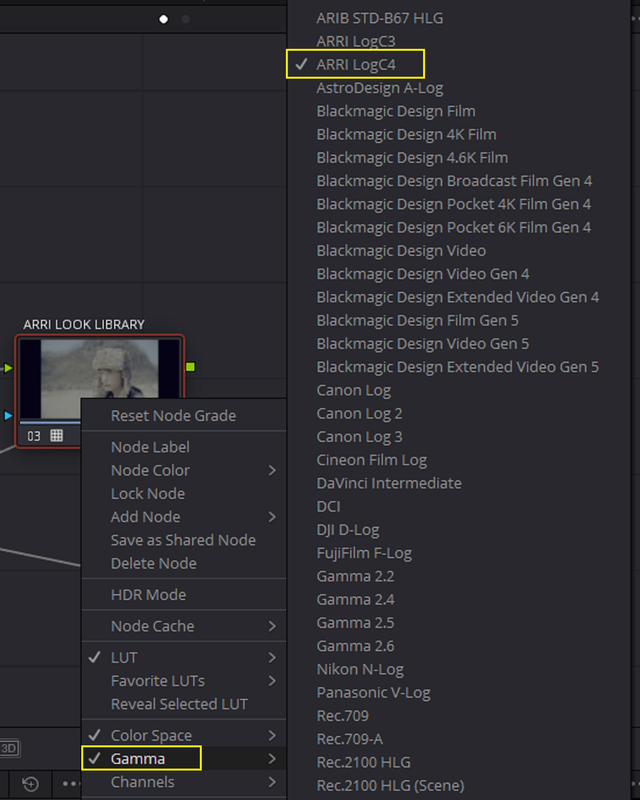This screenshot has width=640, height=800.
Task: Click the reset history icon
Action: click(x=31, y=784)
